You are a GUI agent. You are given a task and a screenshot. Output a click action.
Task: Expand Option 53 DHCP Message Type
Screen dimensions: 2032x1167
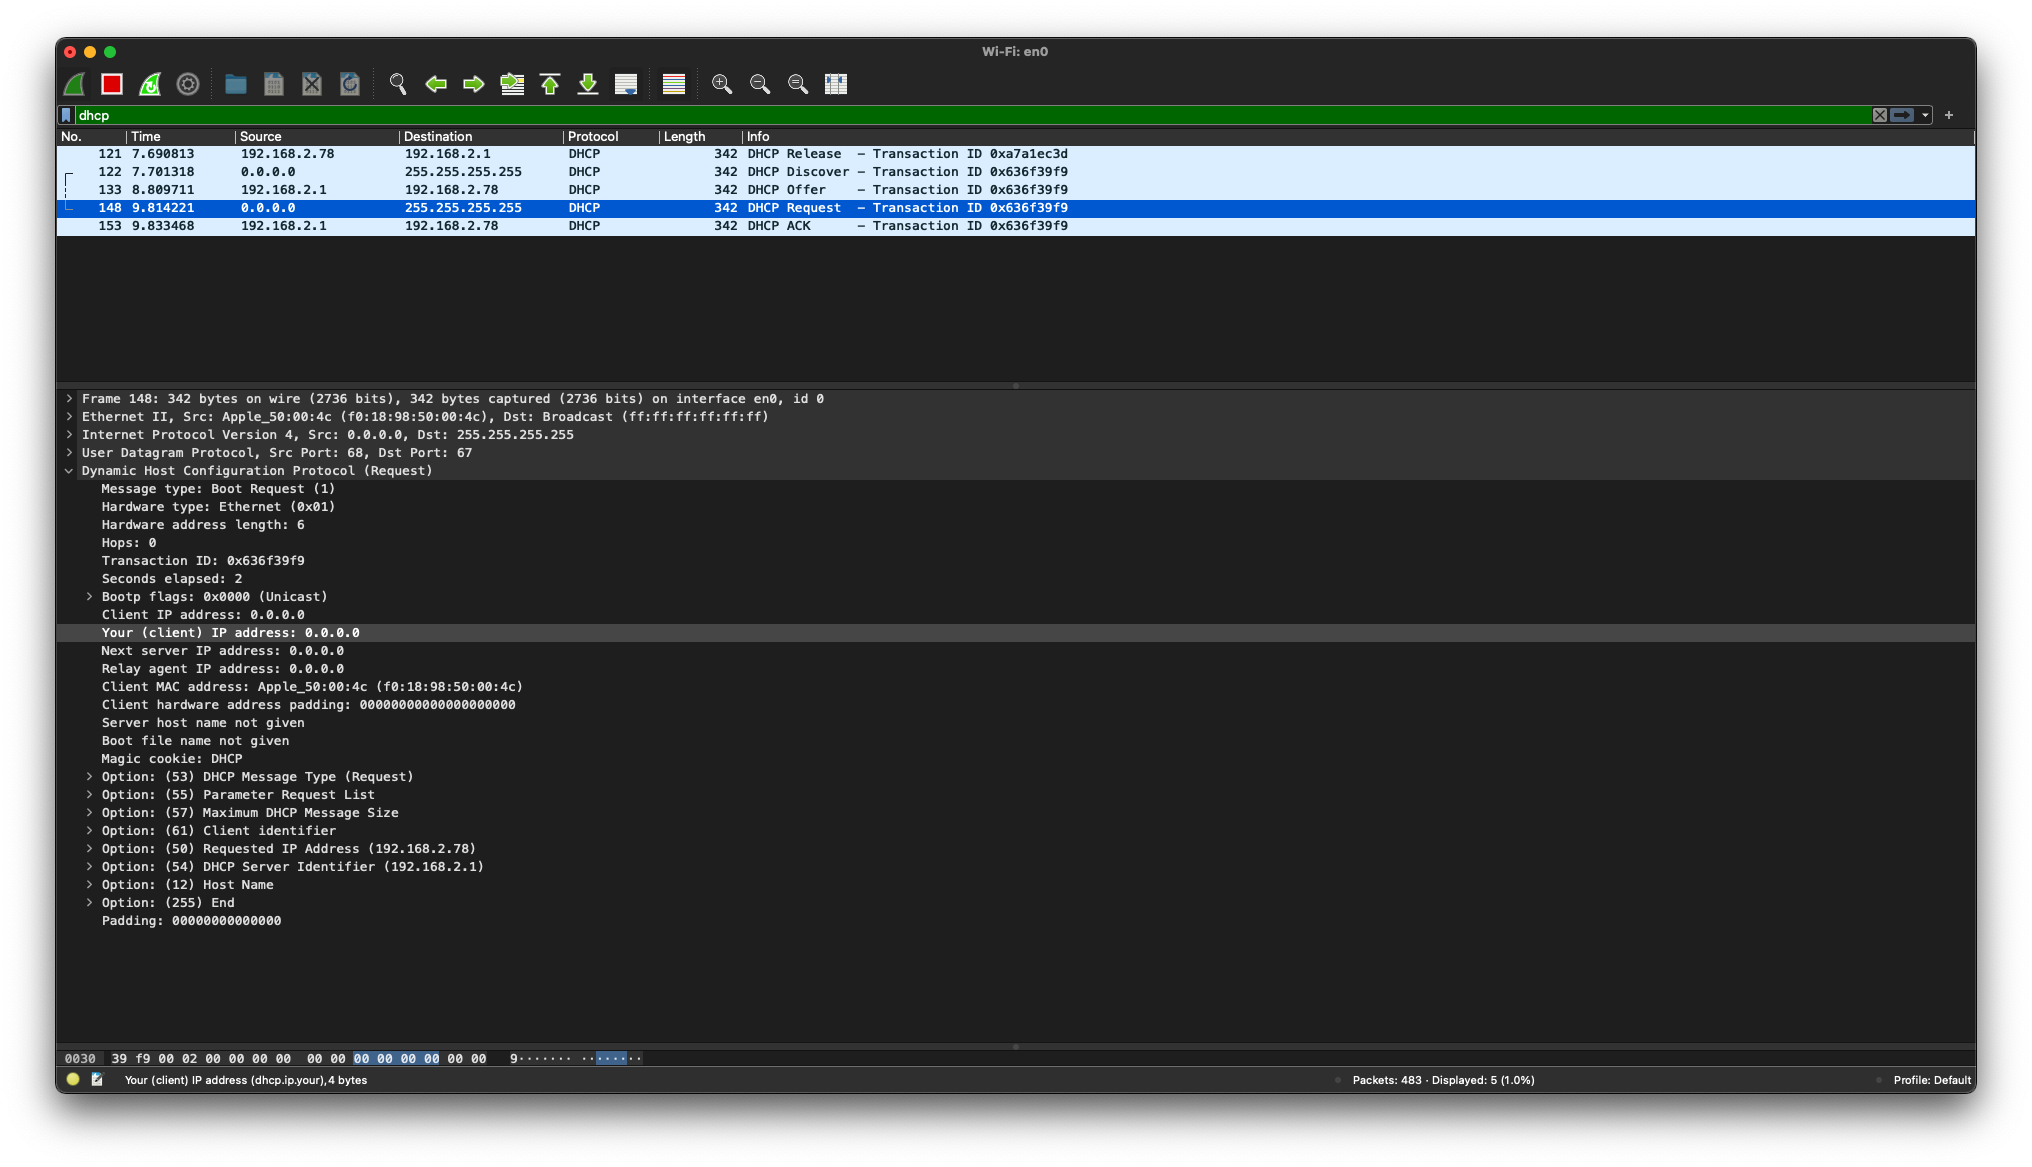[89, 777]
